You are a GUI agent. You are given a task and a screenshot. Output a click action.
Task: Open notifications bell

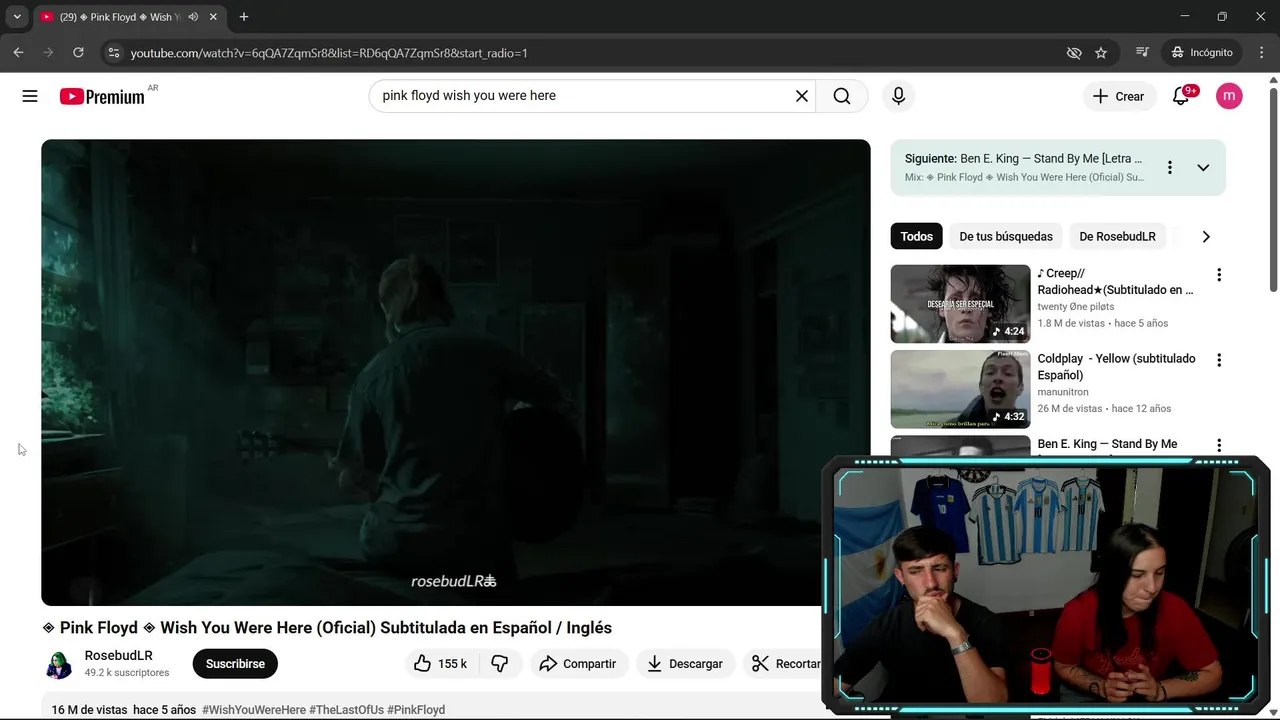(1181, 96)
